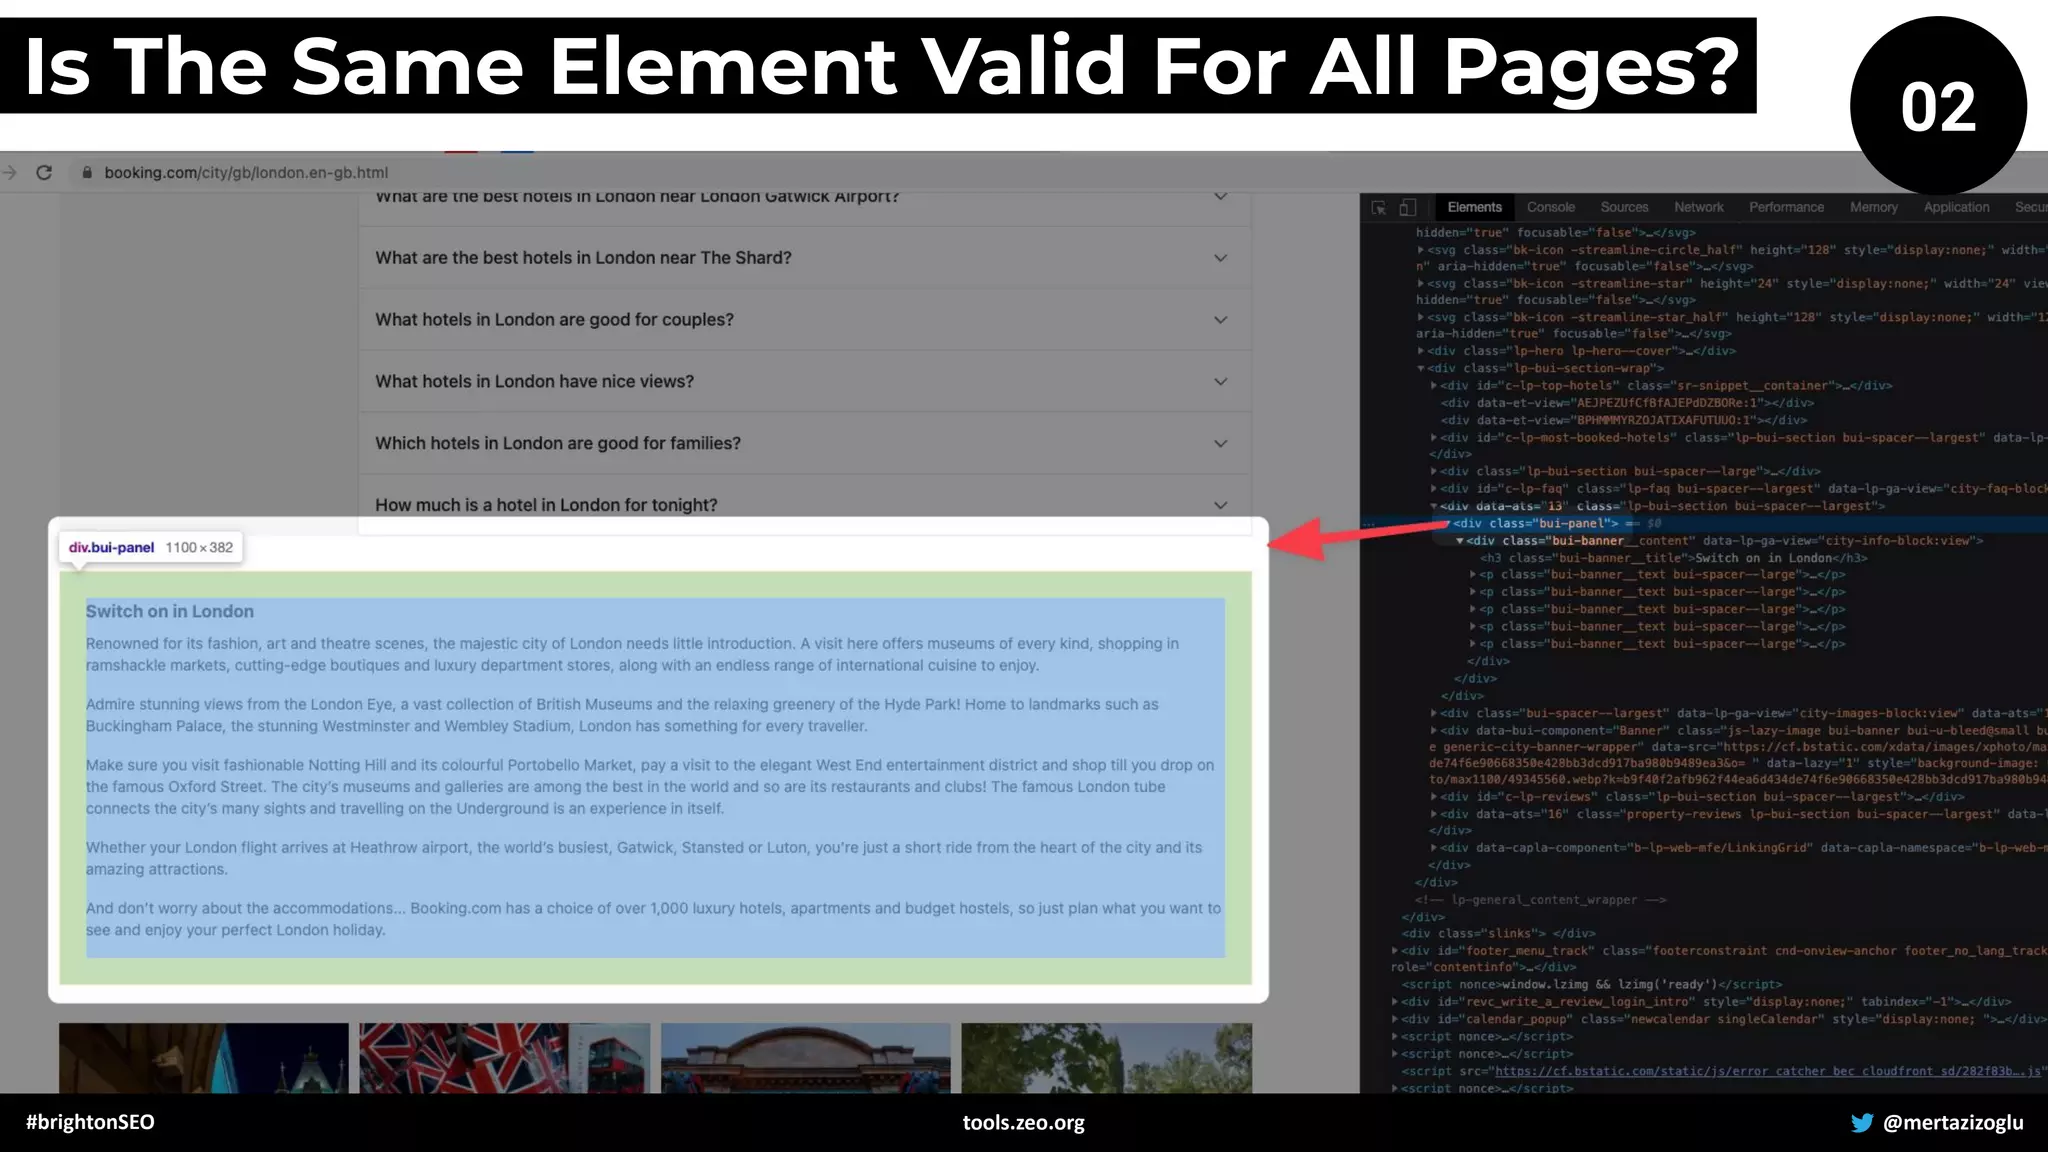This screenshot has width=2048, height=1152.
Task: Collapse the div class="lp-bui-section-wrap" node
Action: [1421, 368]
